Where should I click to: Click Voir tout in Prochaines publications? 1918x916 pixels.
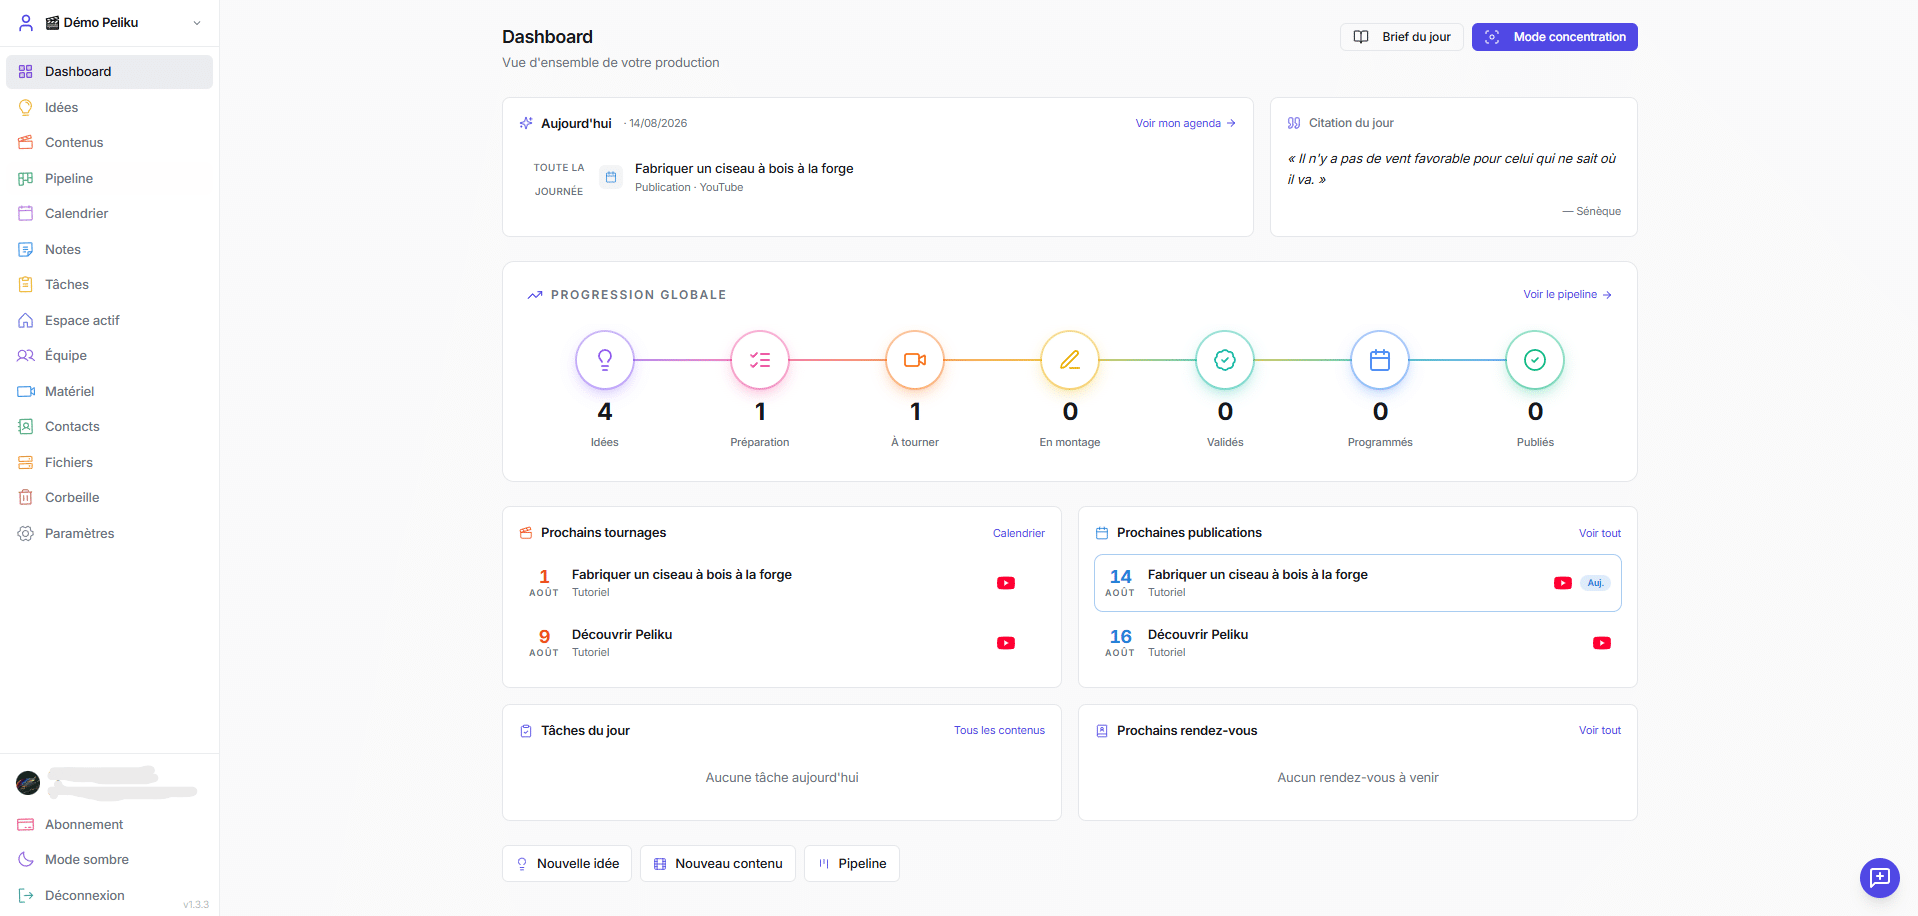point(1600,533)
